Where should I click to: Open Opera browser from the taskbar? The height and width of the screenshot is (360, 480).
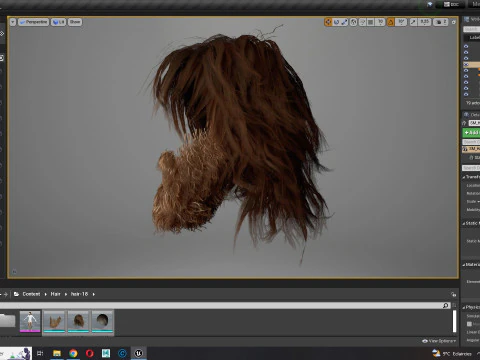point(90,353)
